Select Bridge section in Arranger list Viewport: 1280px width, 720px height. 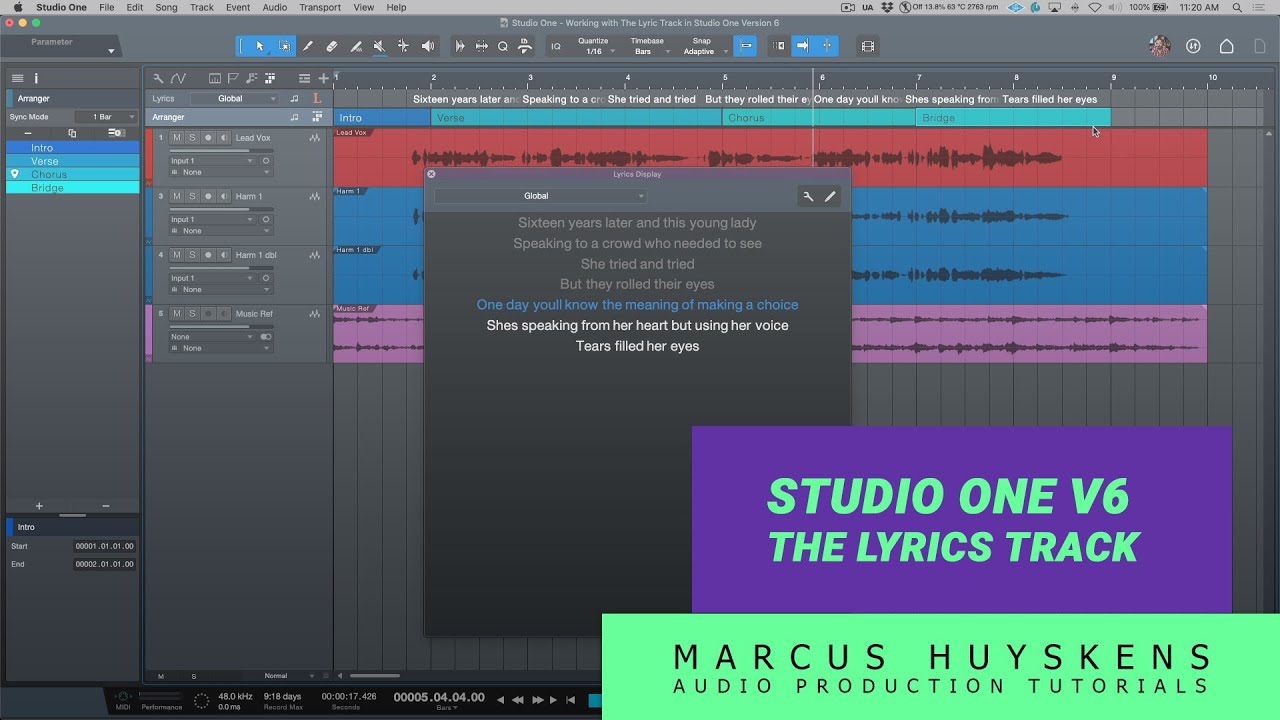pos(73,187)
